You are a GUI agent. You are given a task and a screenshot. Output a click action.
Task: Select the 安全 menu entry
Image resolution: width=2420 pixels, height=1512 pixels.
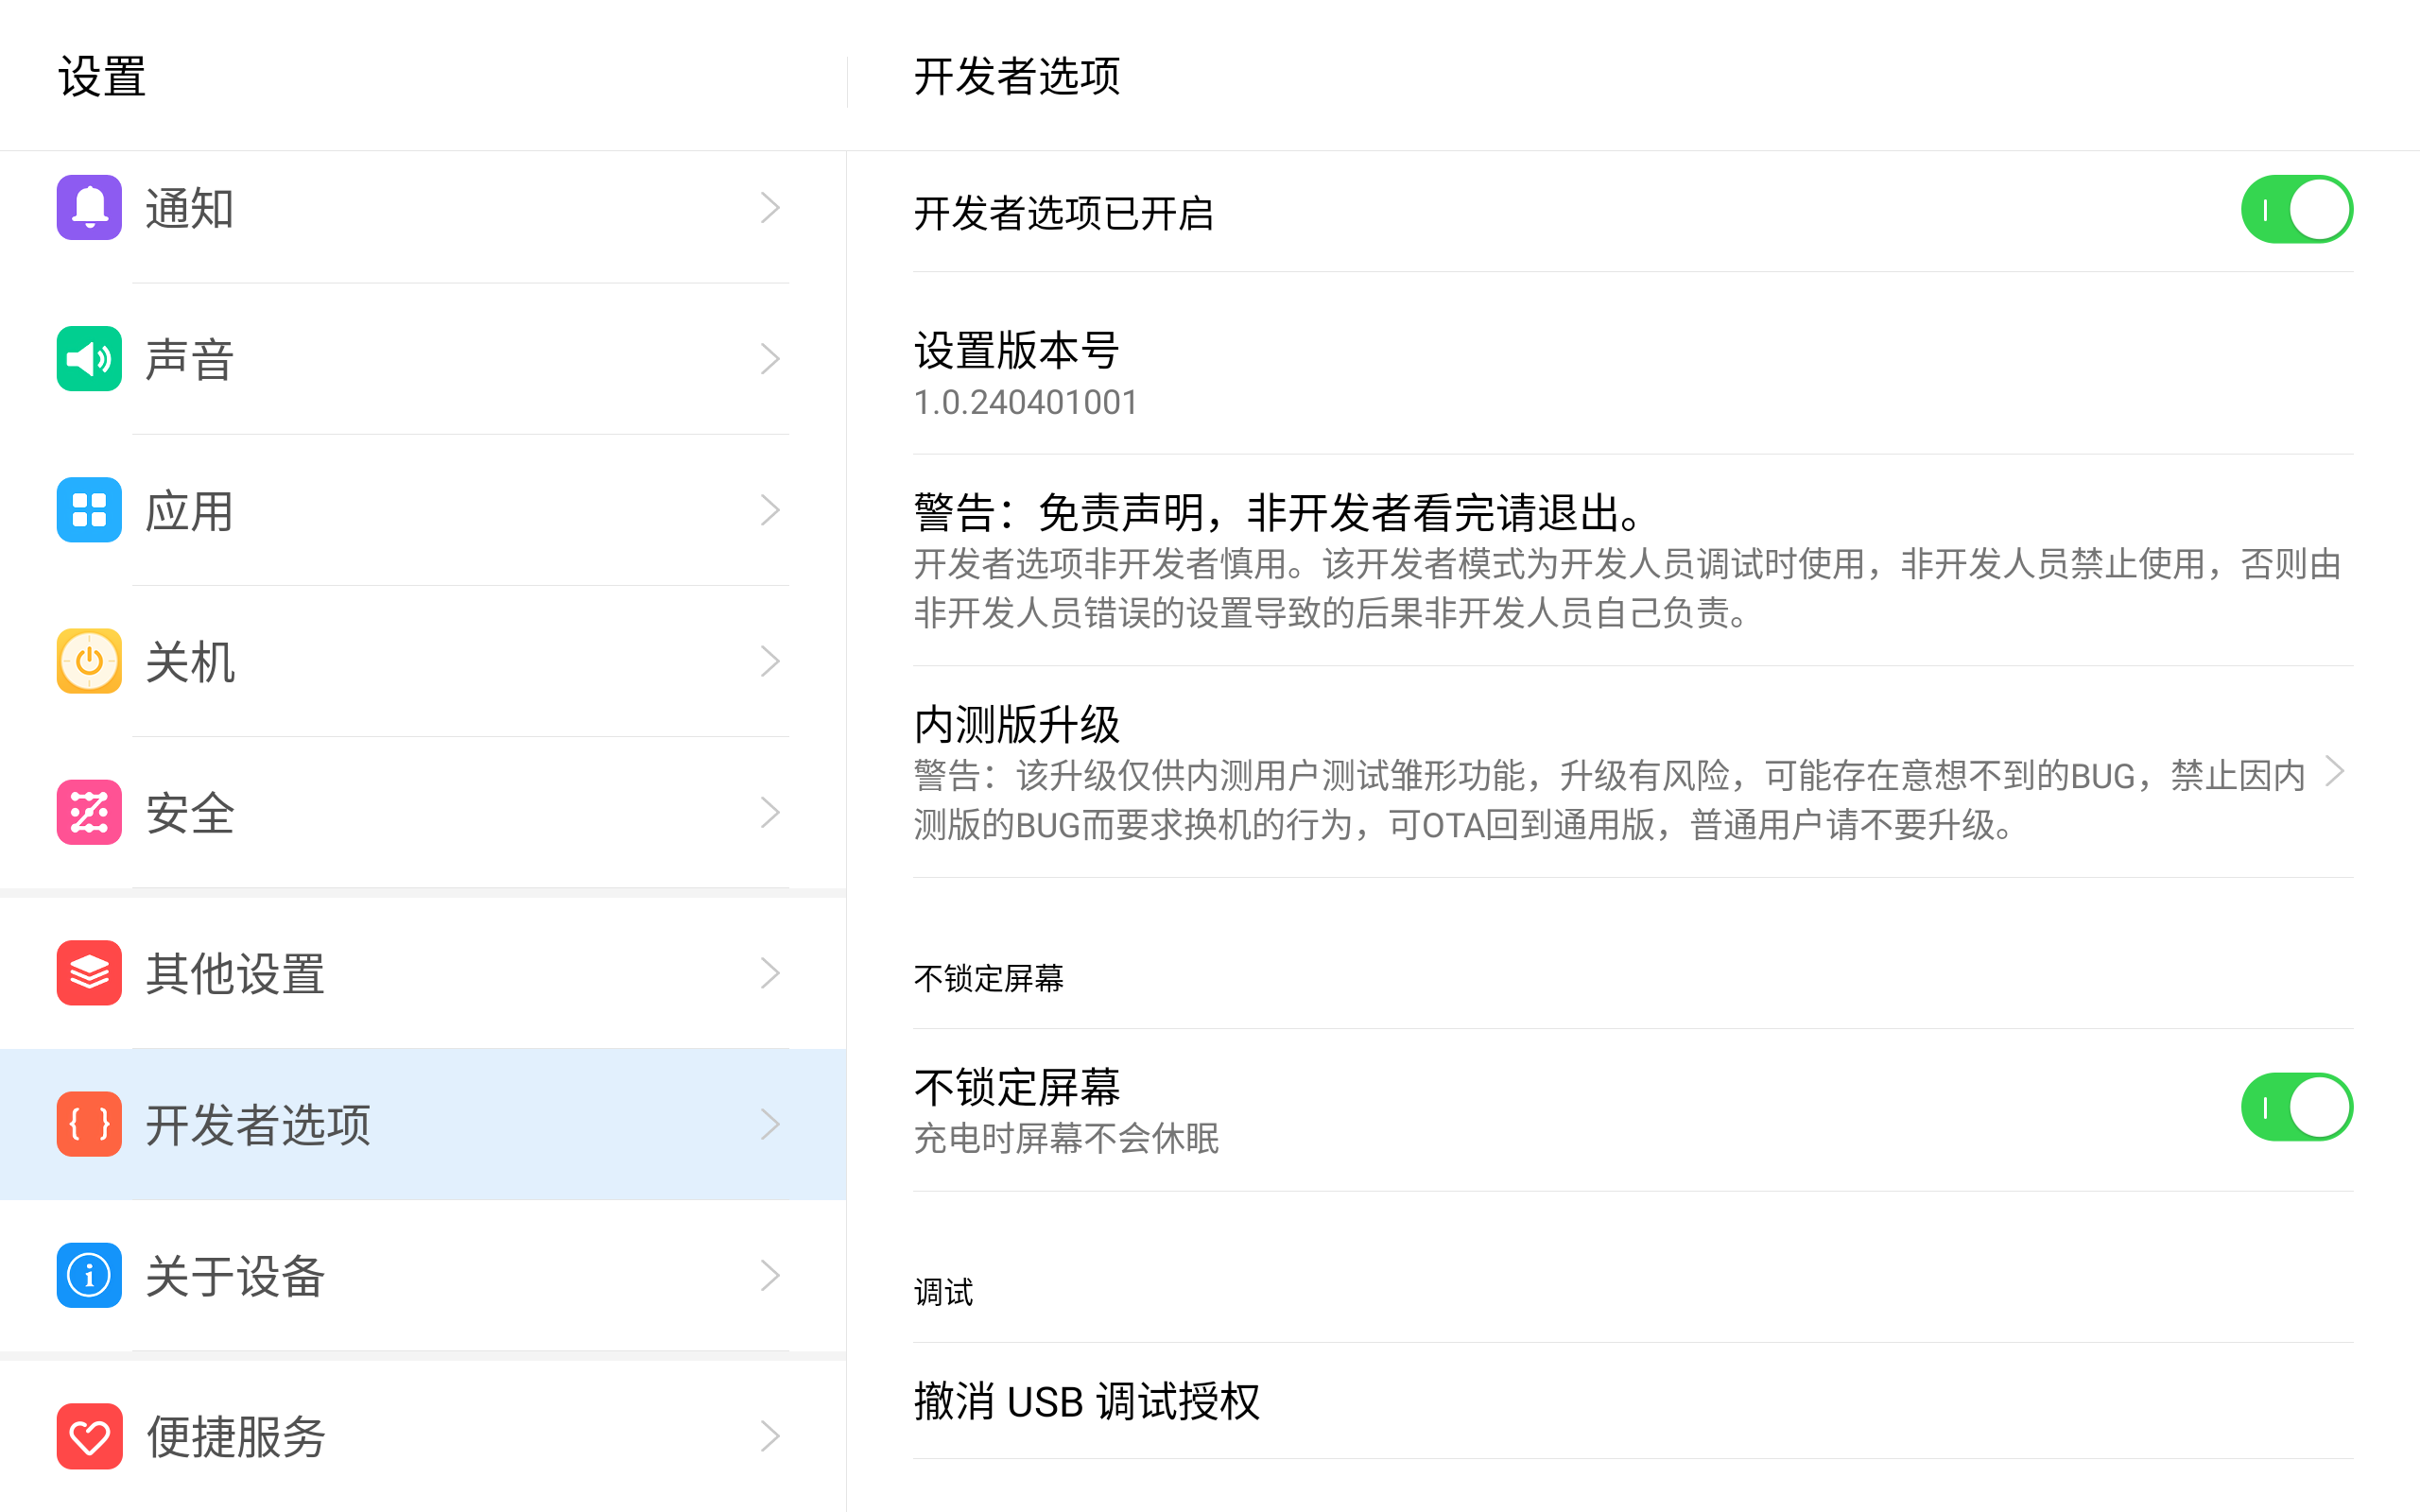[x=423, y=812]
